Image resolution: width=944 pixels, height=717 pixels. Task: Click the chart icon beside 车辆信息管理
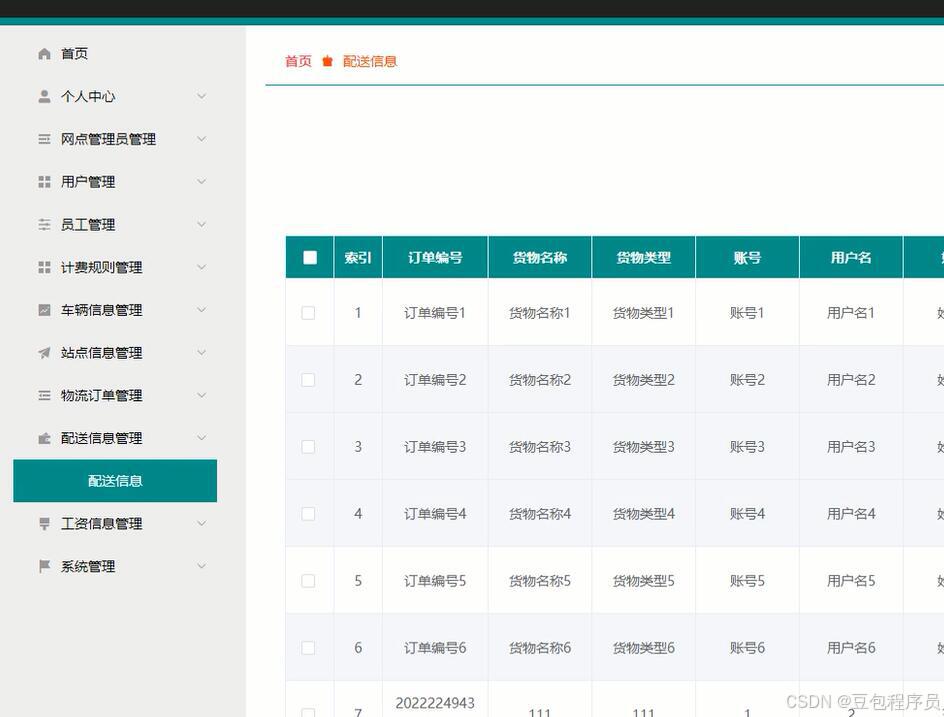point(44,310)
